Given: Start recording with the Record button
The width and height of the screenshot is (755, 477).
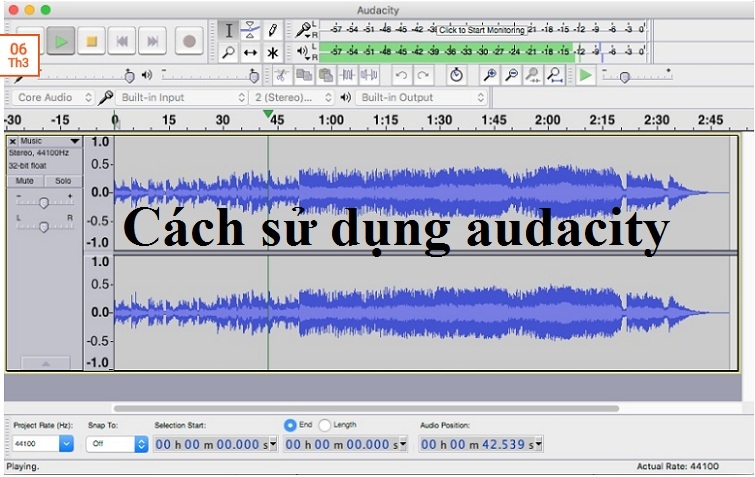Looking at the screenshot, I should tap(189, 41).
